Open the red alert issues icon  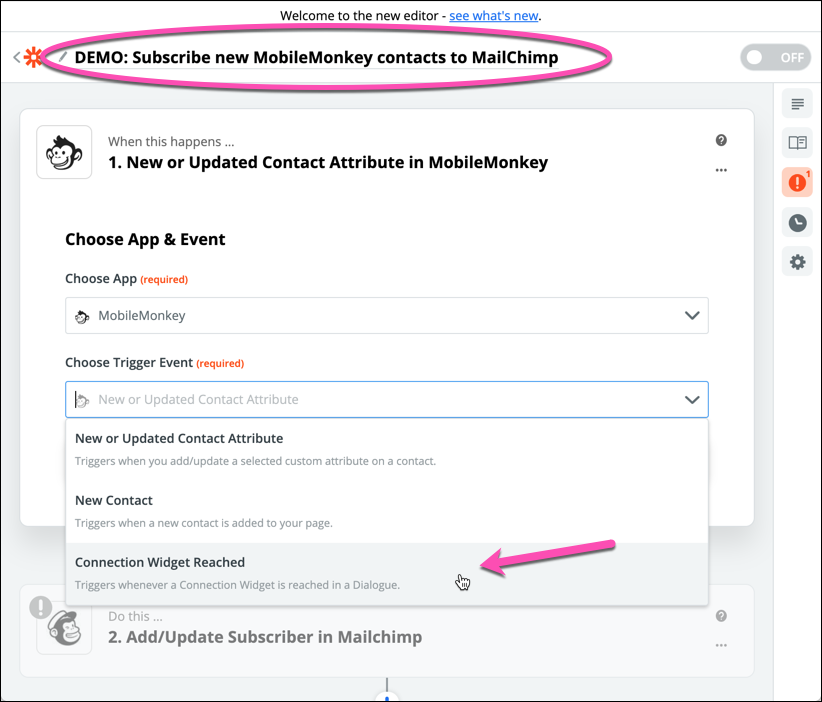[797, 182]
